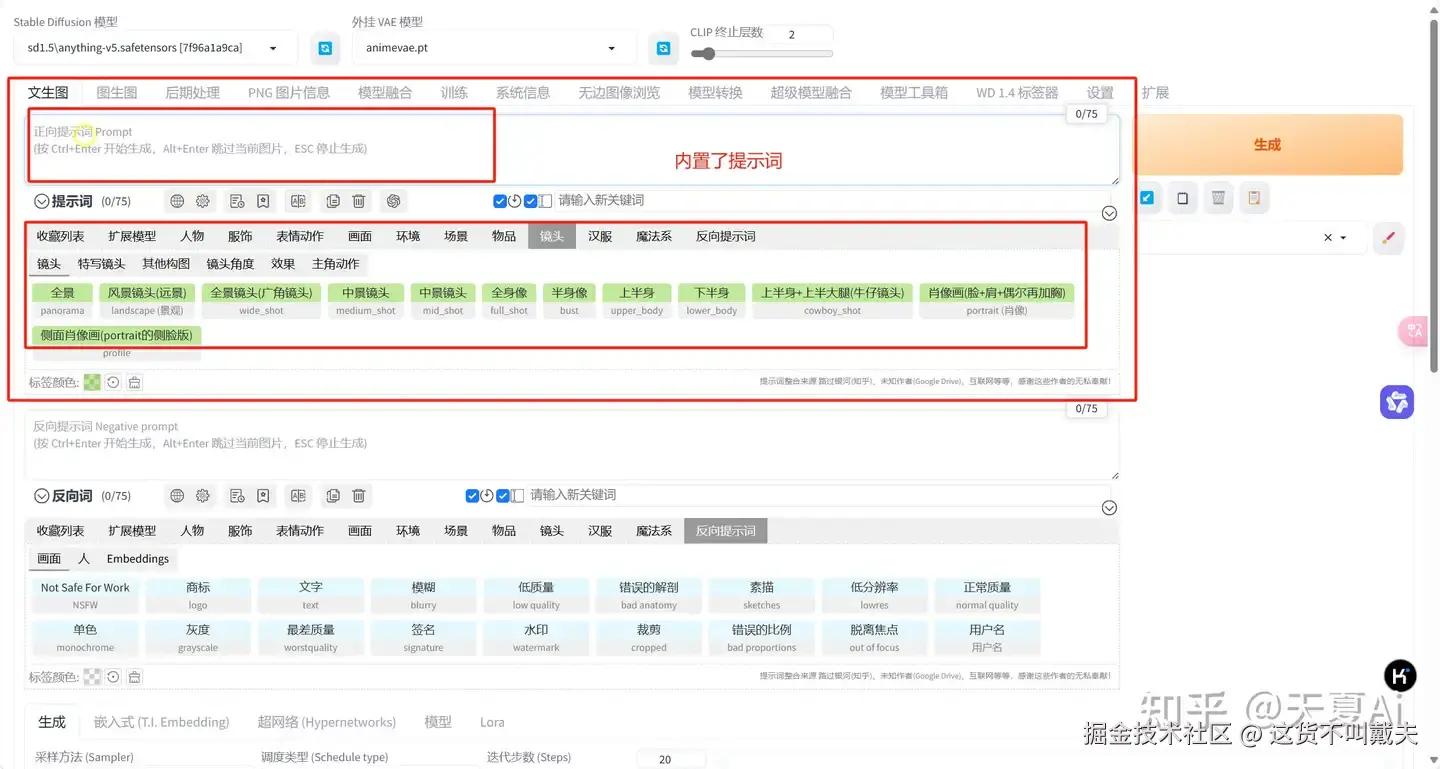Click the blue arrow icon below 生成
This screenshot has width=1440, height=769.
point(1147,198)
